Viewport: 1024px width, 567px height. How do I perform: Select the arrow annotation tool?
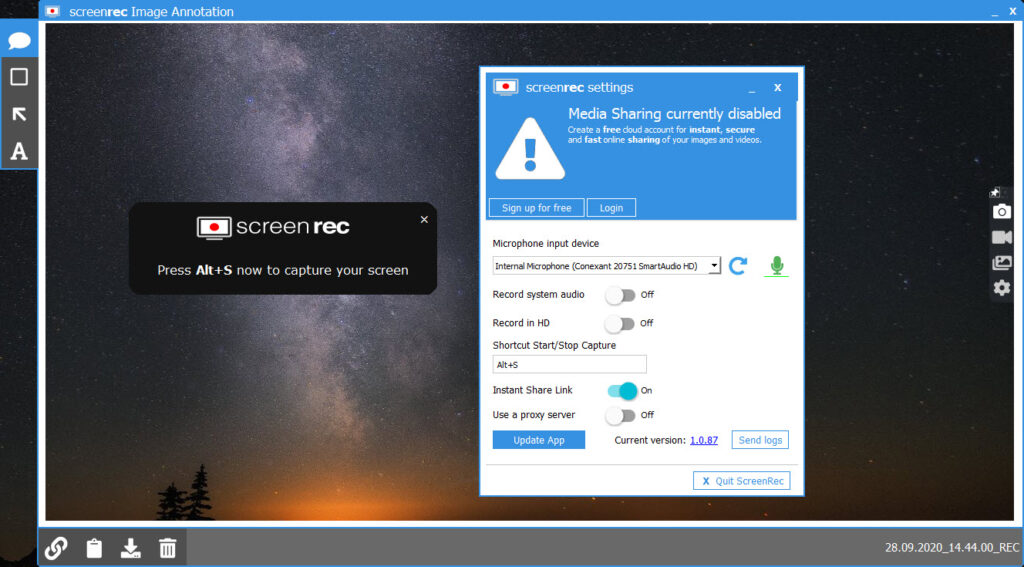pos(19,114)
